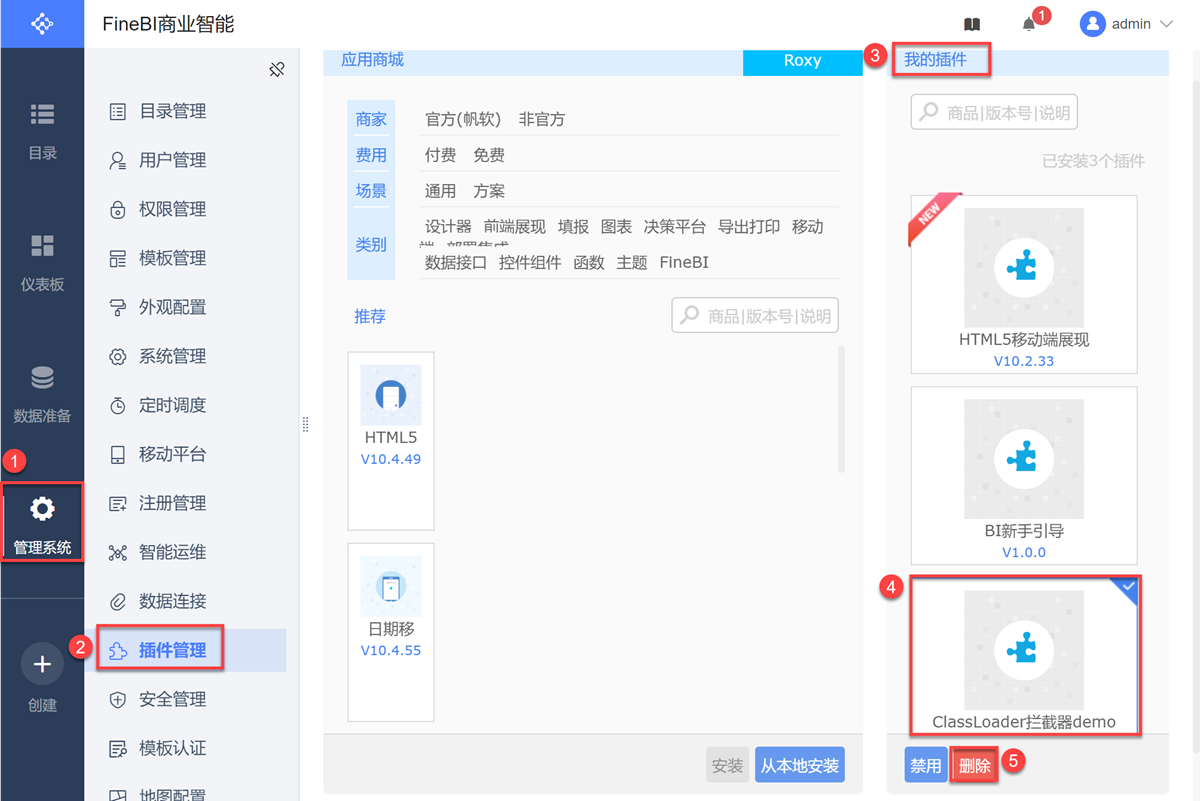Click the 权限管理 lock icon
This screenshot has height=801, width=1200.
(x=118, y=209)
